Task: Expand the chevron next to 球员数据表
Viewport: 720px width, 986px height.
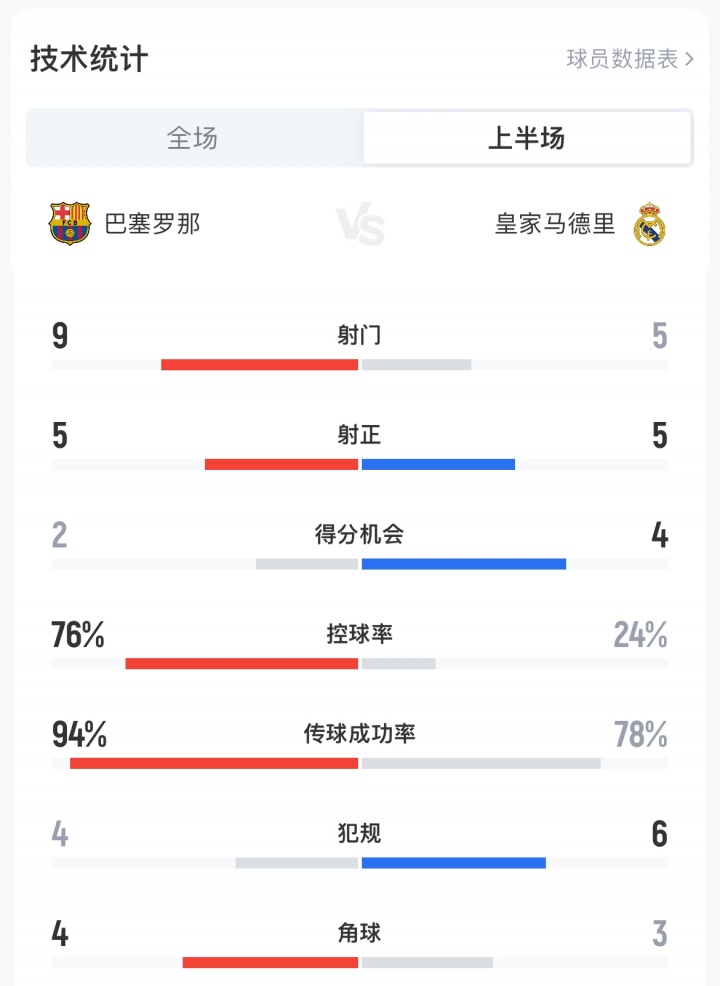Action: (x=690, y=59)
